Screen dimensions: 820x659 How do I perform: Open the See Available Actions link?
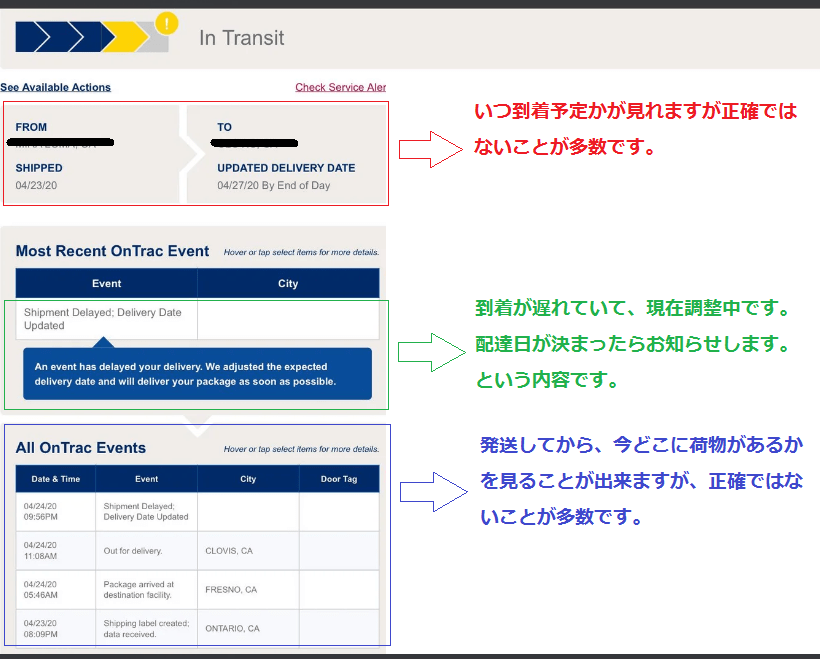pos(55,87)
